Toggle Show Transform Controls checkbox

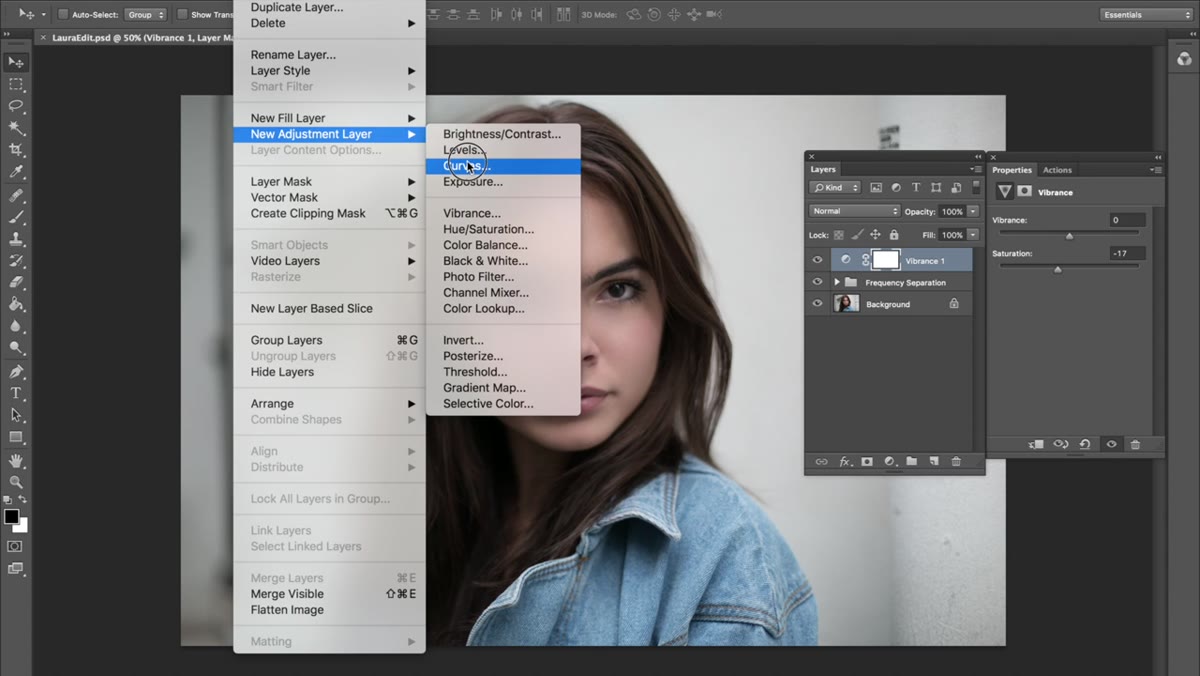point(182,15)
